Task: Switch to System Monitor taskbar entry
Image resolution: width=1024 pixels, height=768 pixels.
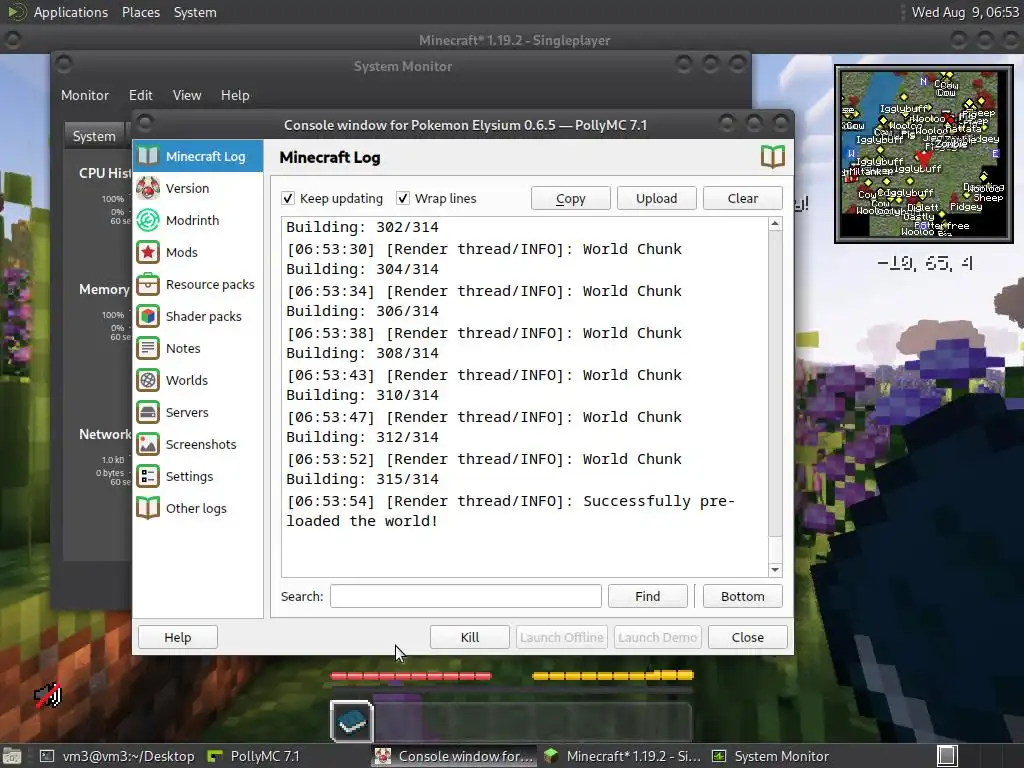Action: click(x=771, y=756)
